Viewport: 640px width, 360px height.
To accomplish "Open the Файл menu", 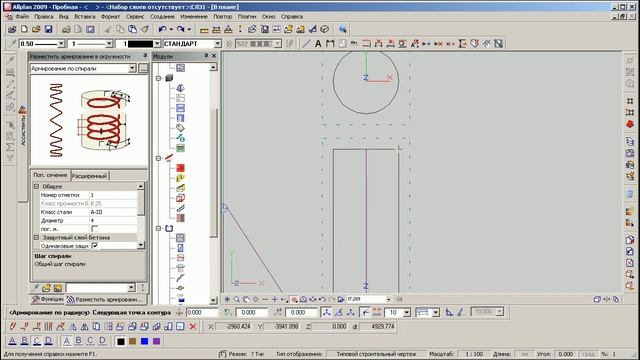I will click(x=22, y=17).
